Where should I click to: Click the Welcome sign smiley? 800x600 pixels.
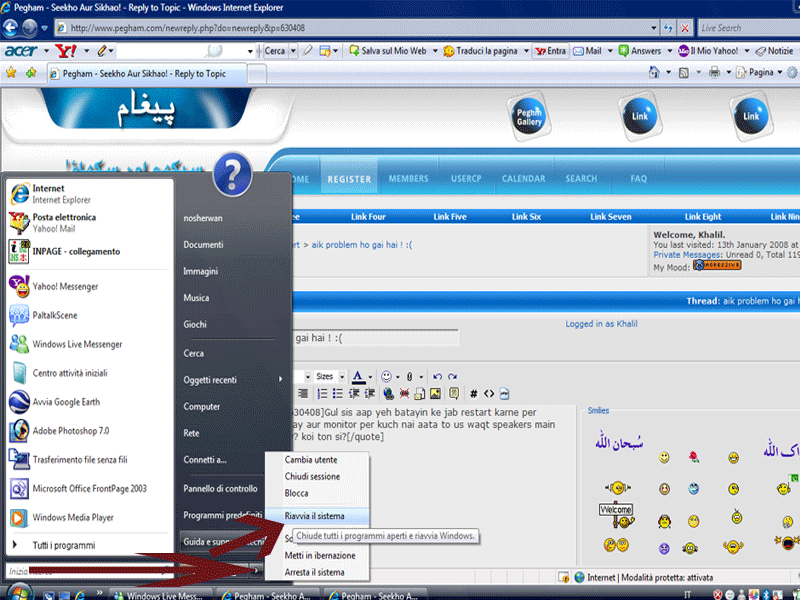(x=616, y=509)
